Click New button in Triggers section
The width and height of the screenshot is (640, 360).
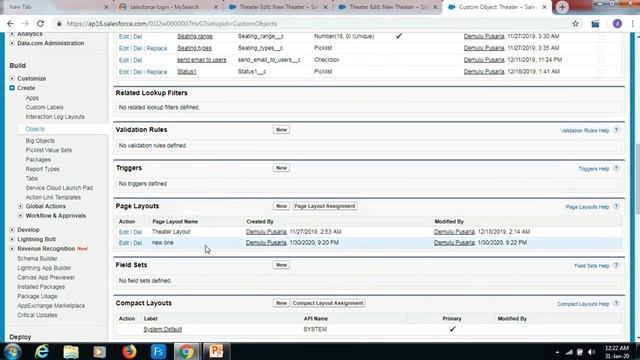(281, 168)
